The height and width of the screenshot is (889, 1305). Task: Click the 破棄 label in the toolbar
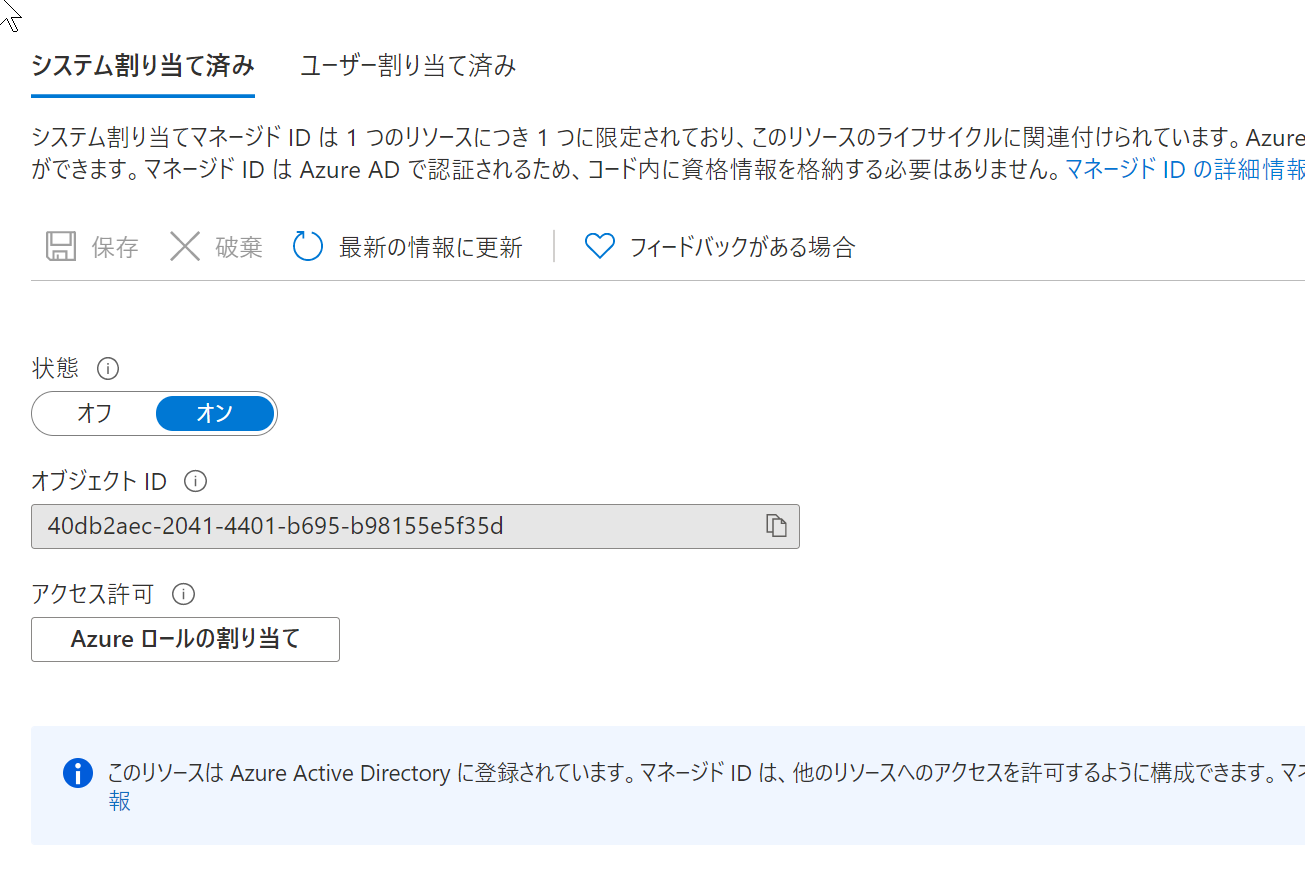pos(239,247)
